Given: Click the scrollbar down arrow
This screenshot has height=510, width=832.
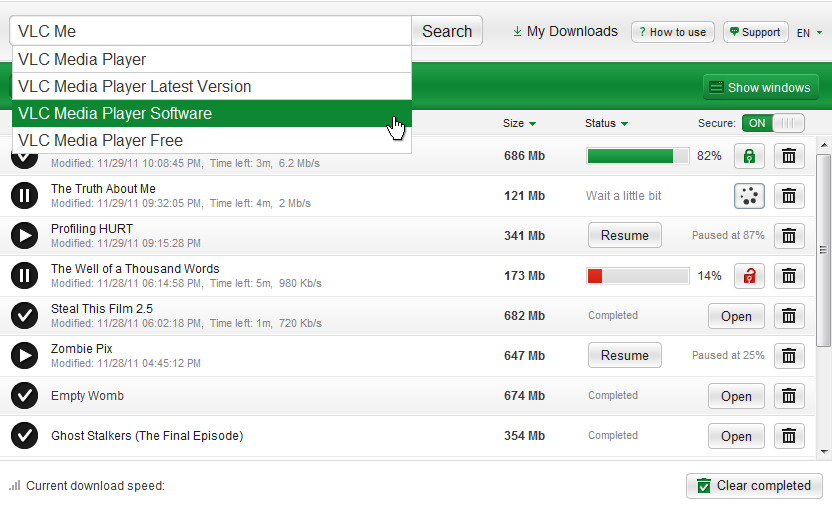Looking at the screenshot, I should click(x=824, y=452).
